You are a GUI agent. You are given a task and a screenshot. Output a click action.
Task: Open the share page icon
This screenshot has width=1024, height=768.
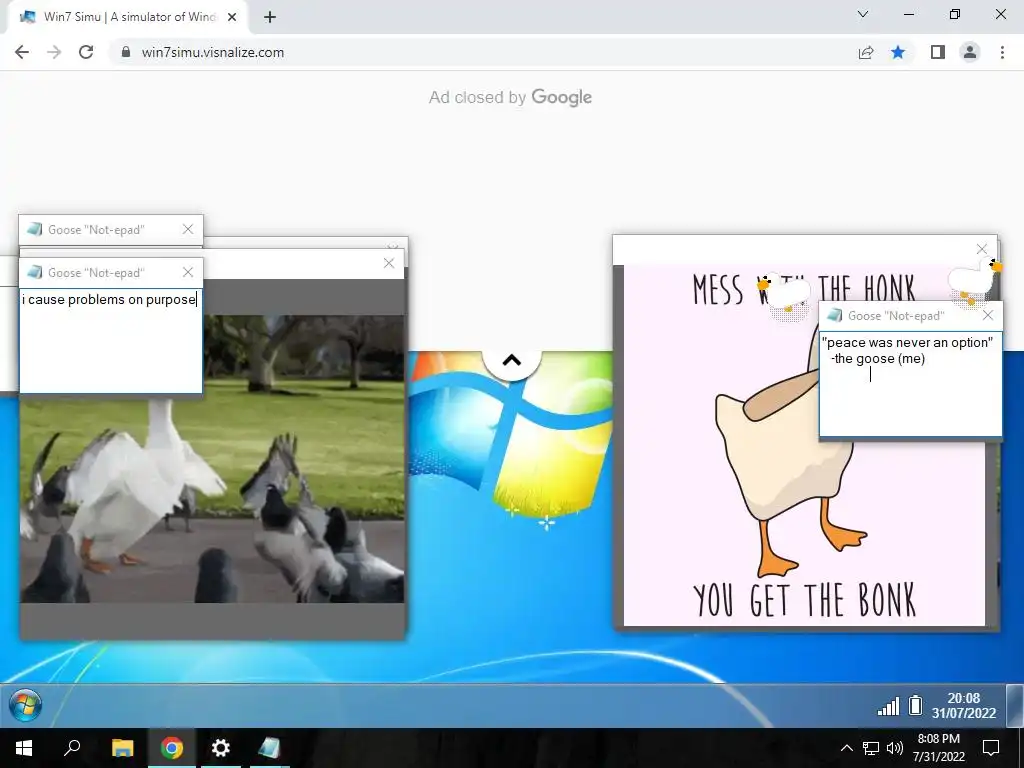pyautogui.click(x=866, y=52)
